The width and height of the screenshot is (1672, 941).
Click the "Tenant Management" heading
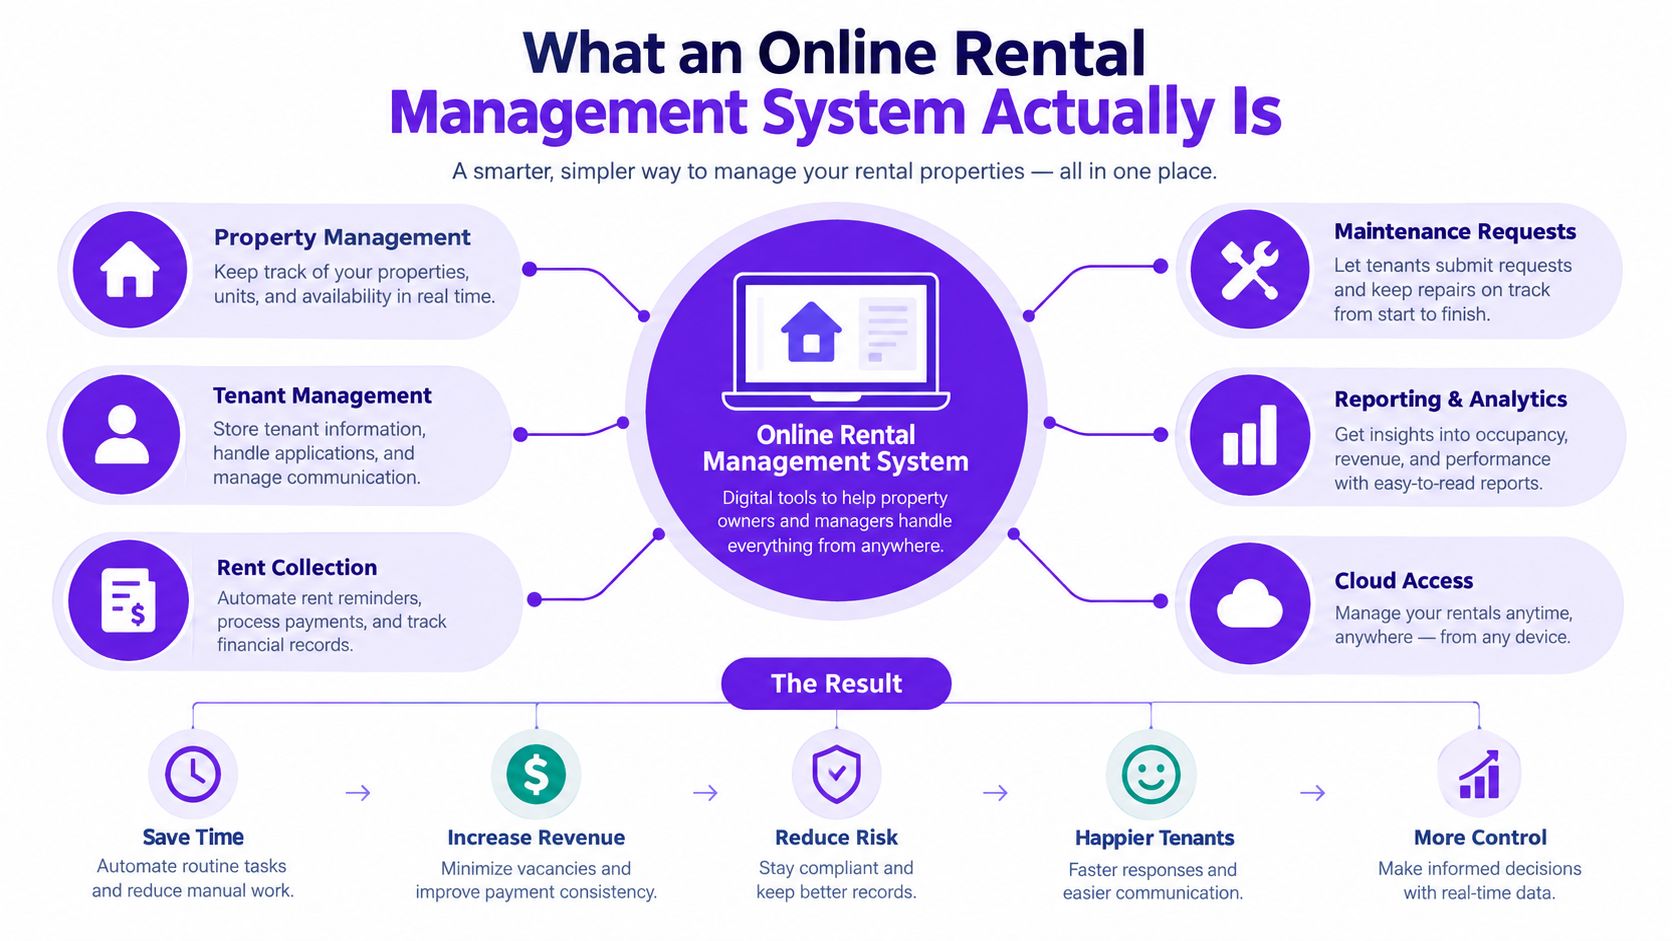coord(322,396)
